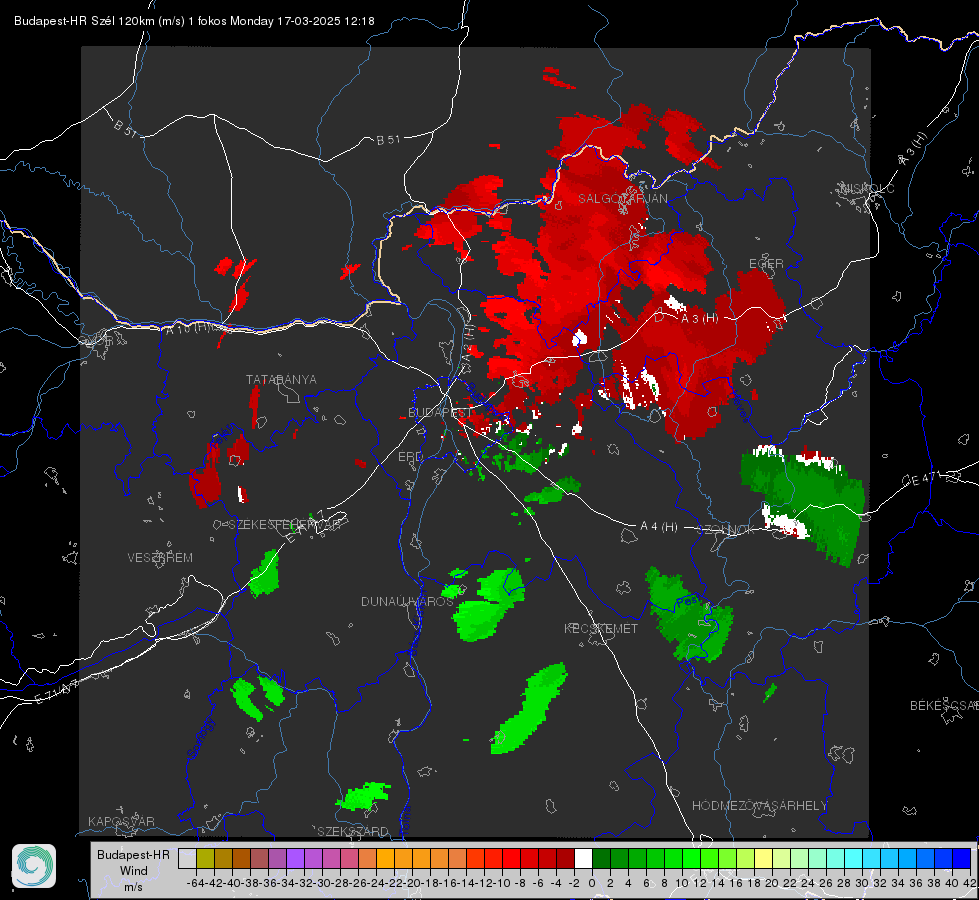The image size is (979, 900).
Task: Pick the bright green swatch between 10 and 12
Action: (691, 859)
